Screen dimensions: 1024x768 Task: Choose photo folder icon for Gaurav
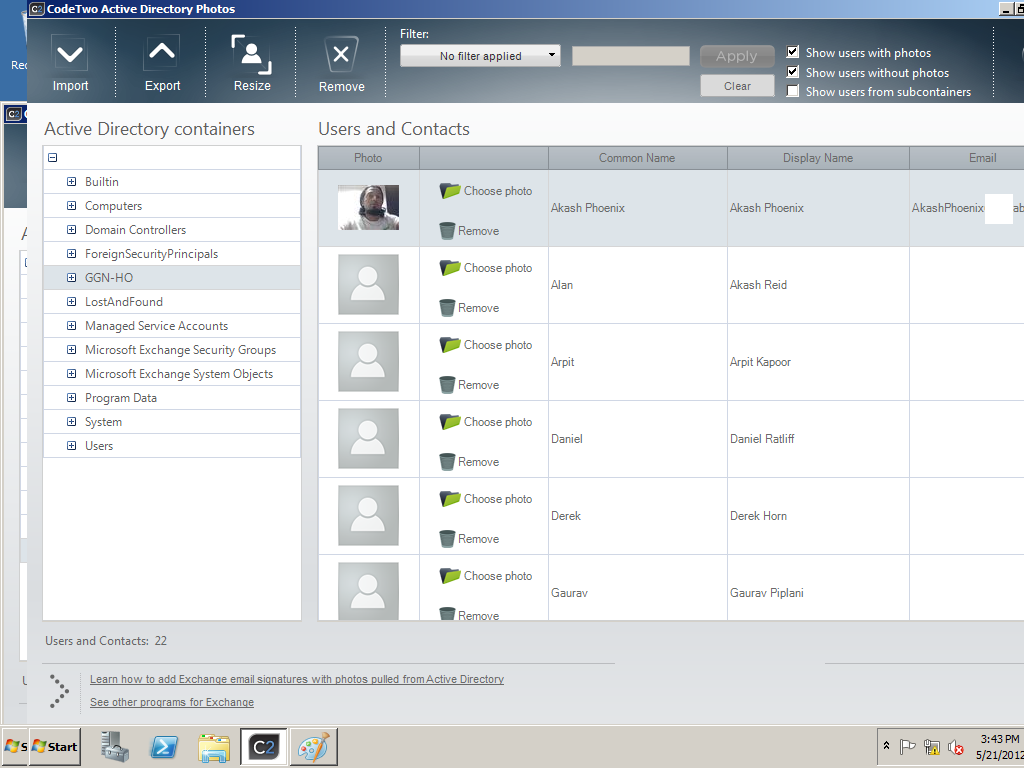tap(450, 576)
